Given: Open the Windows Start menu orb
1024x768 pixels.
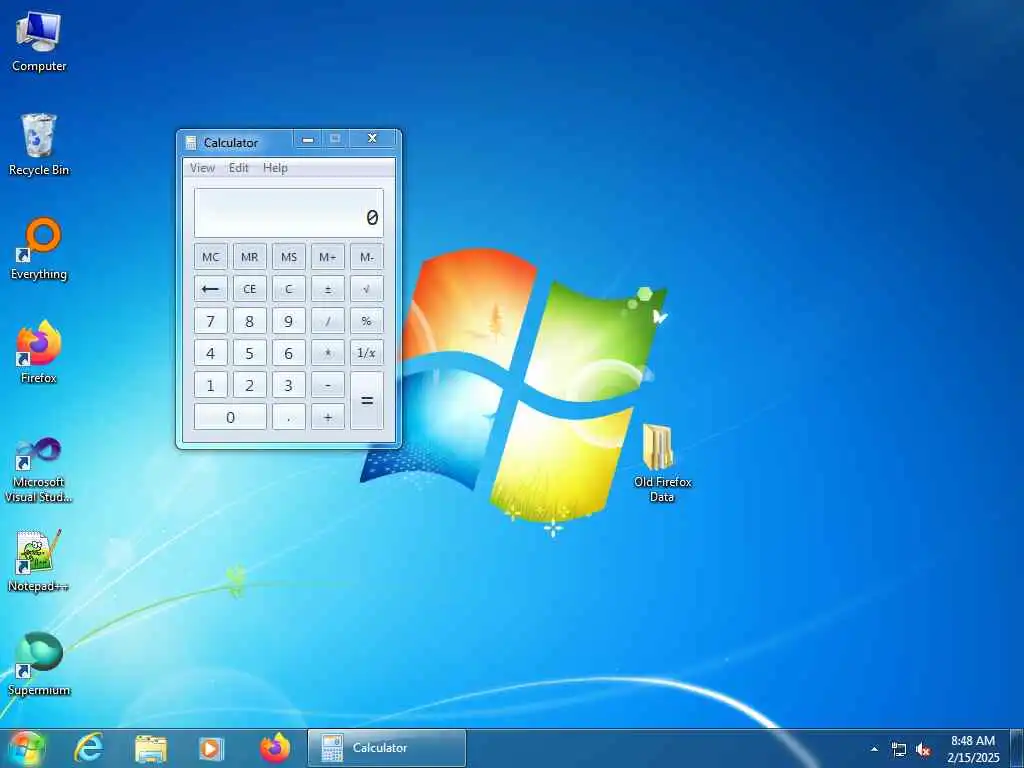Looking at the screenshot, I should (26, 748).
